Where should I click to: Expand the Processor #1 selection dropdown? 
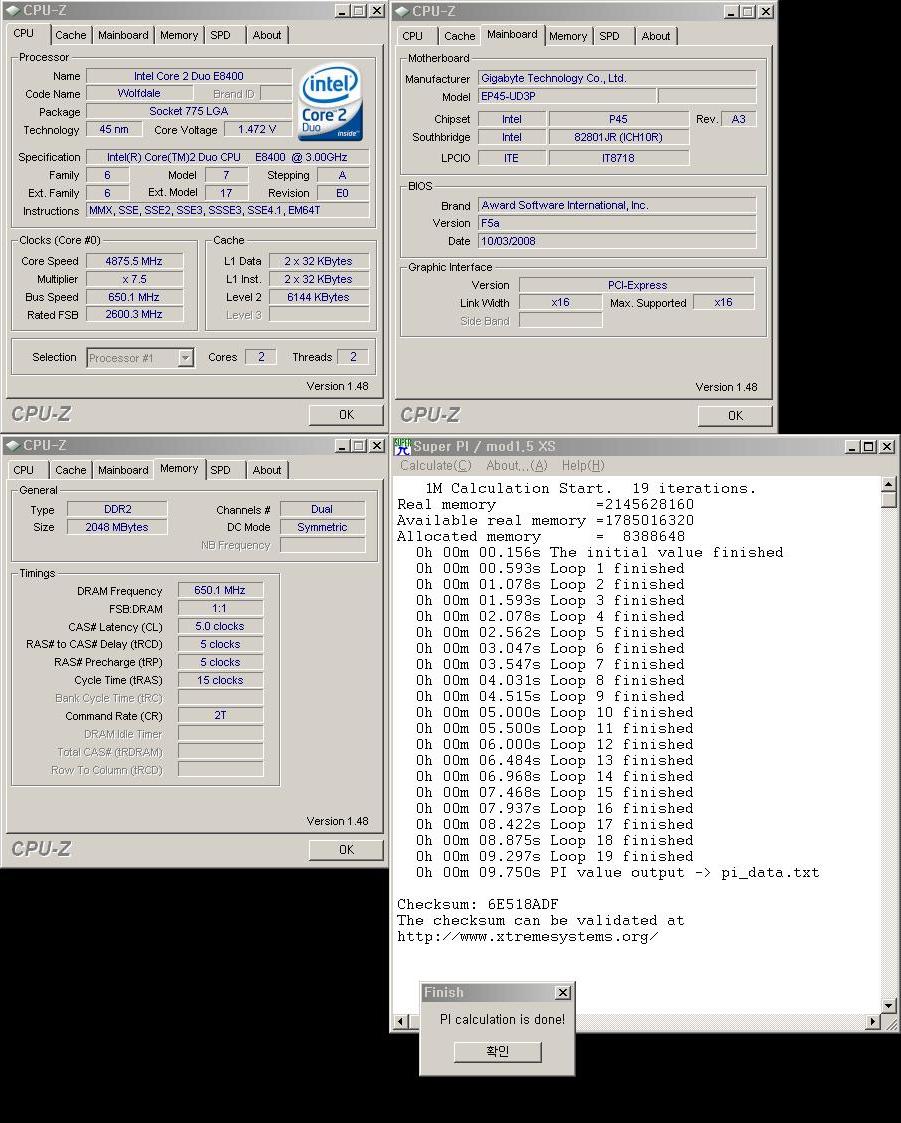pos(186,357)
